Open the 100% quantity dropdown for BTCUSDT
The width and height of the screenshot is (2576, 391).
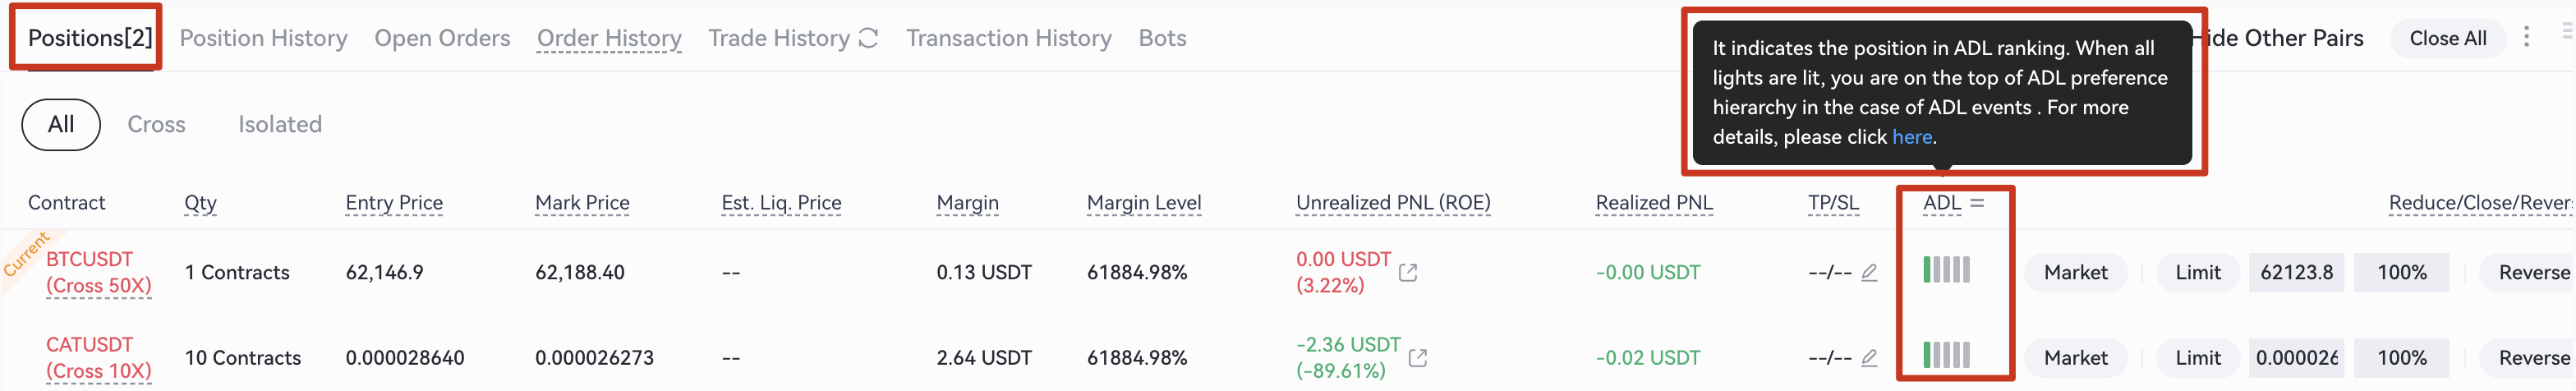2401,272
